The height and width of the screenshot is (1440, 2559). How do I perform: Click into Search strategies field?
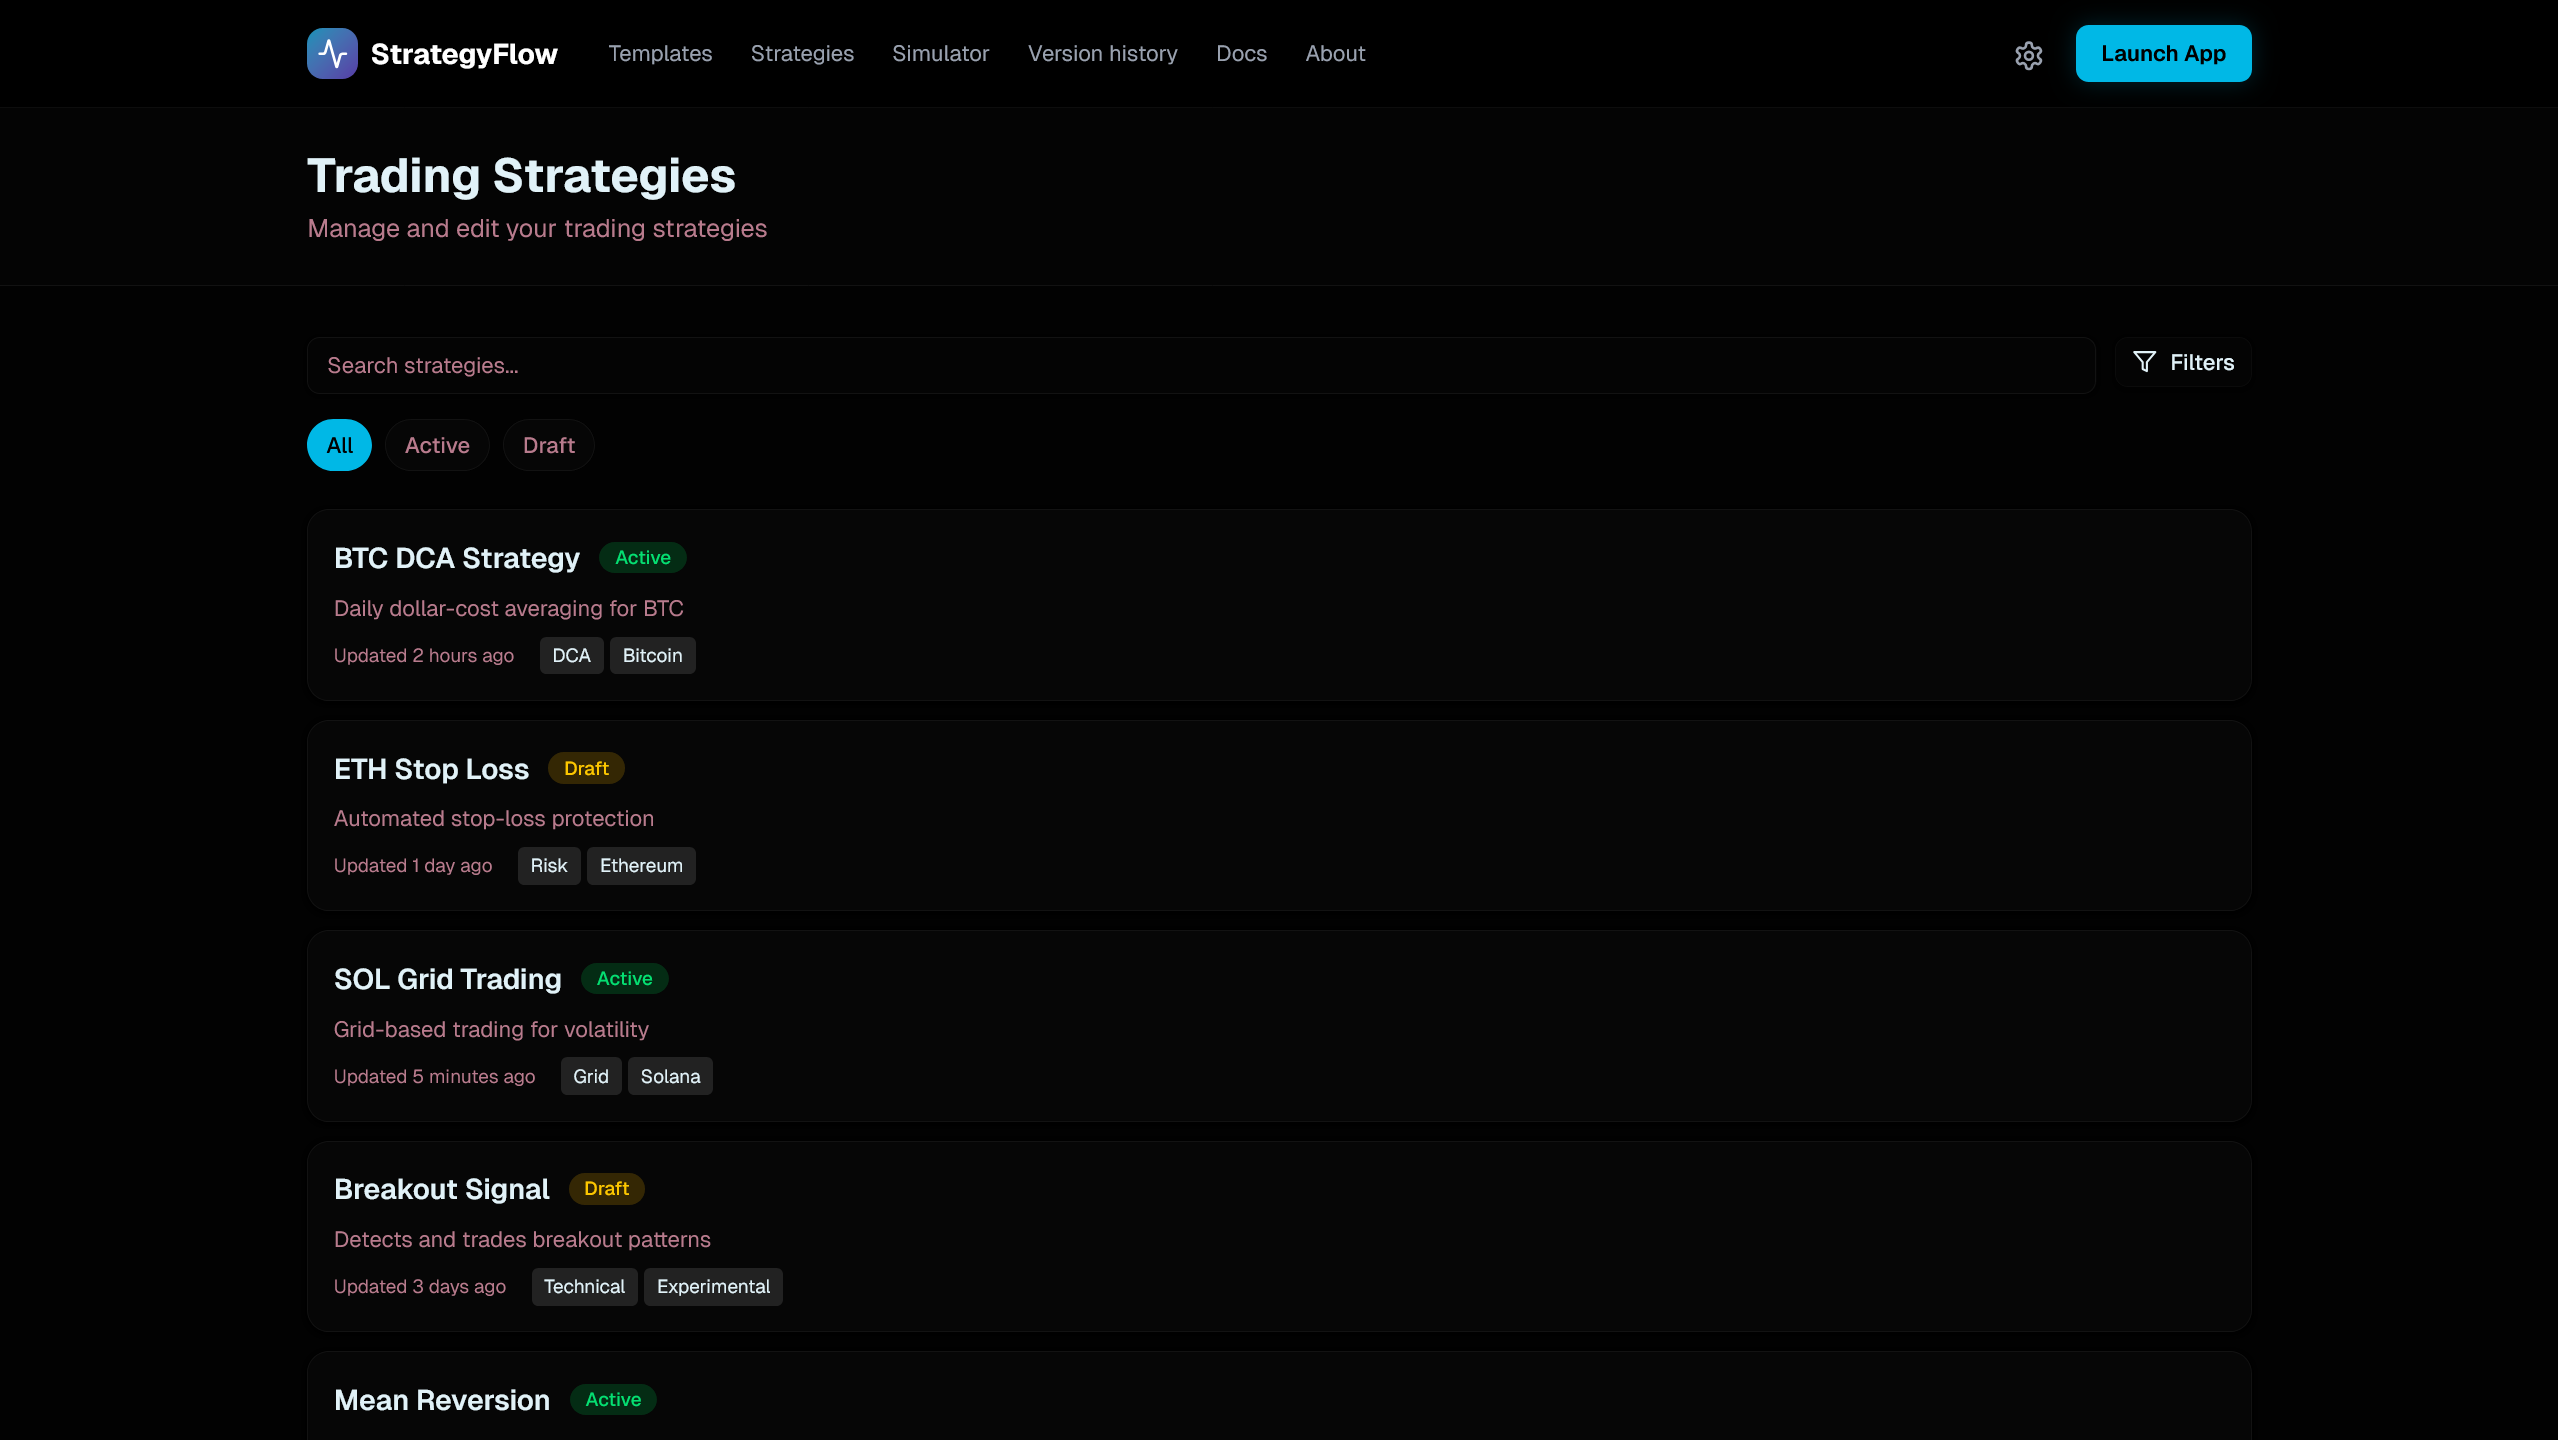click(x=1200, y=365)
